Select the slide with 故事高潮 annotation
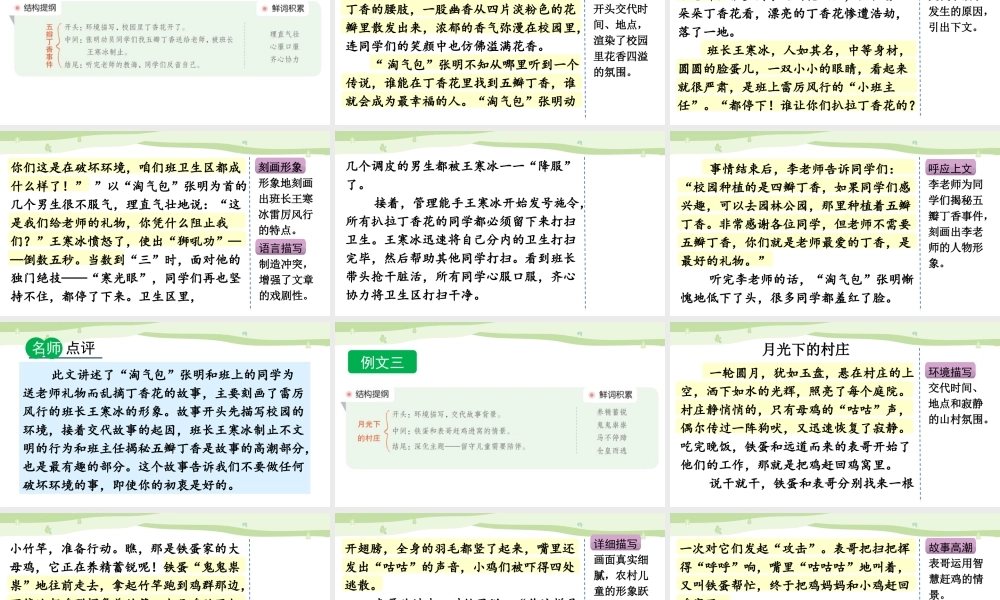This screenshot has width=1000, height=600. pos(835,557)
